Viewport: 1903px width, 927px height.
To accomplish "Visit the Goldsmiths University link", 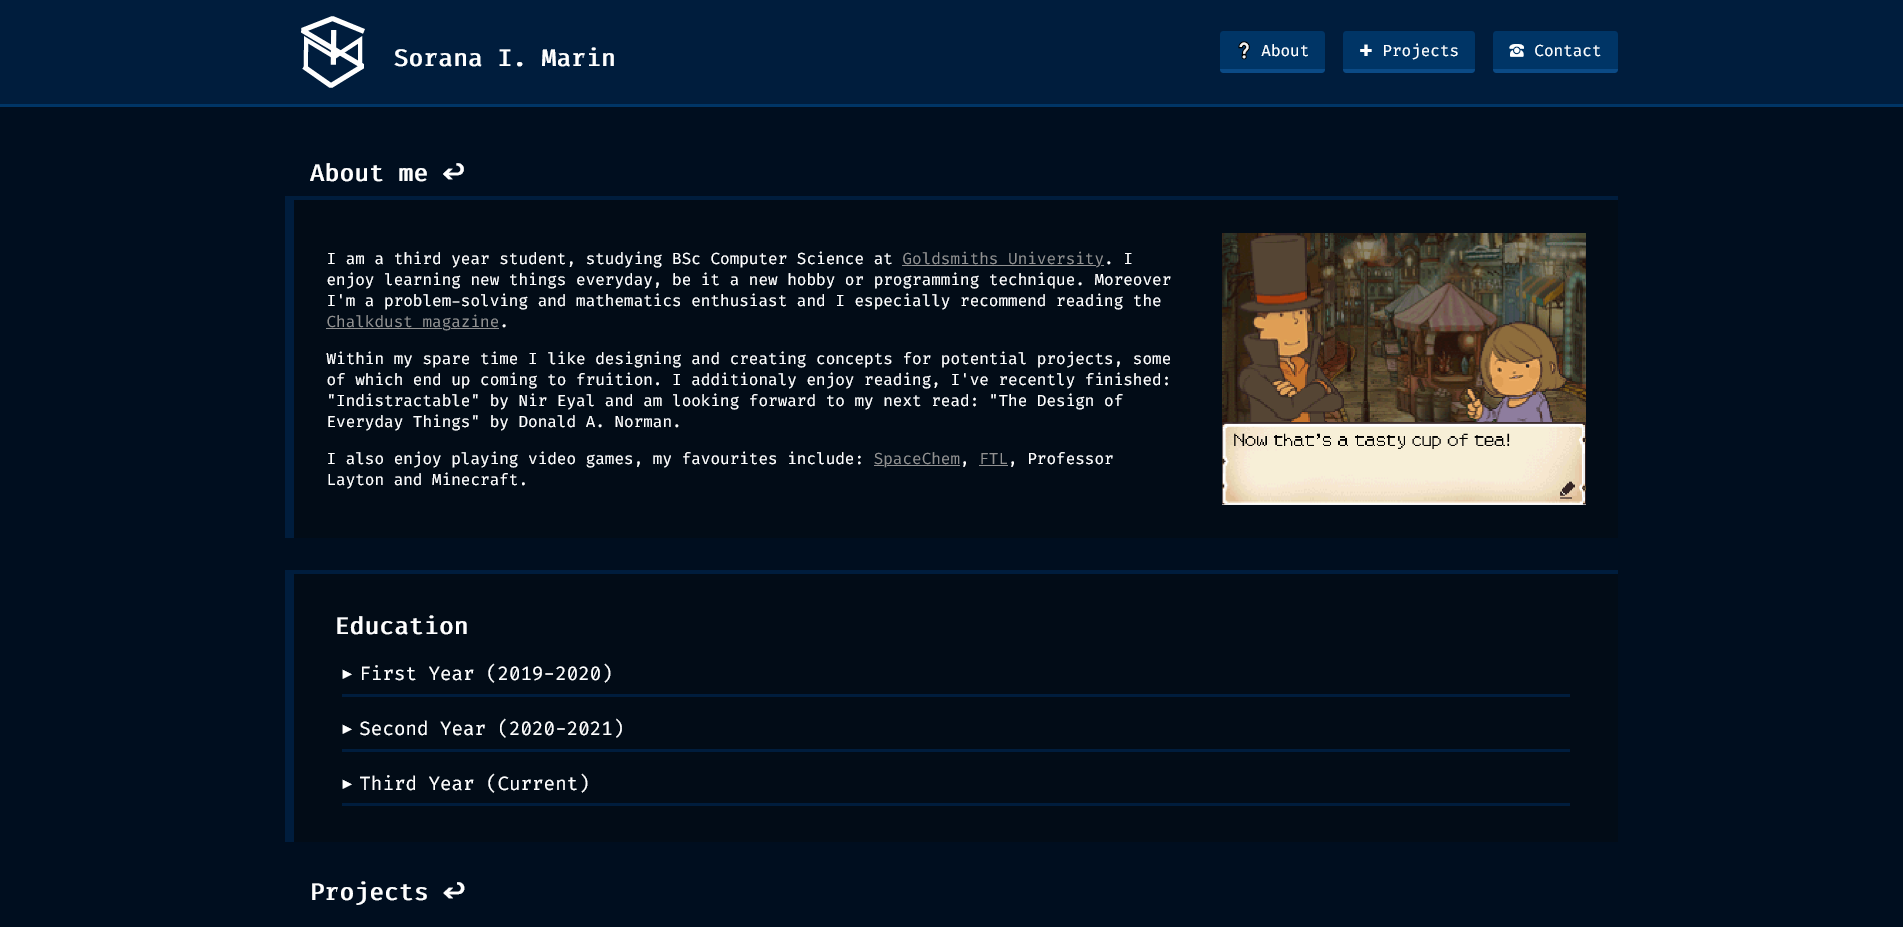I will pos(1003,259).
